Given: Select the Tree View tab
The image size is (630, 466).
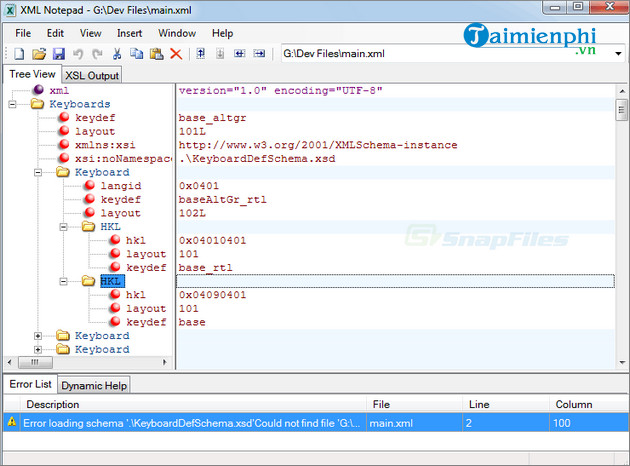Looking at the screenshot, I should tap(32, 74).
